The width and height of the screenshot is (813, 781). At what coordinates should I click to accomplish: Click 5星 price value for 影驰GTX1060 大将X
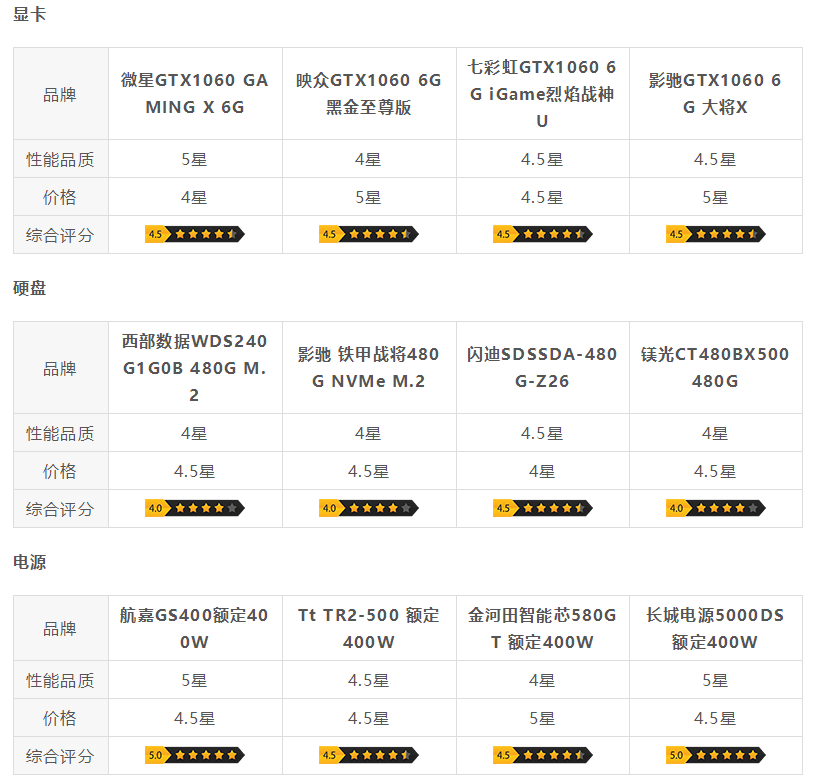[716, 197]
